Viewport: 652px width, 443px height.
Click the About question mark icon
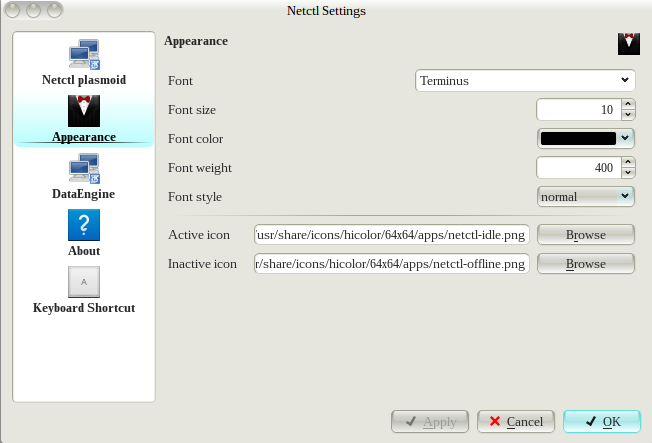[84, 225]
